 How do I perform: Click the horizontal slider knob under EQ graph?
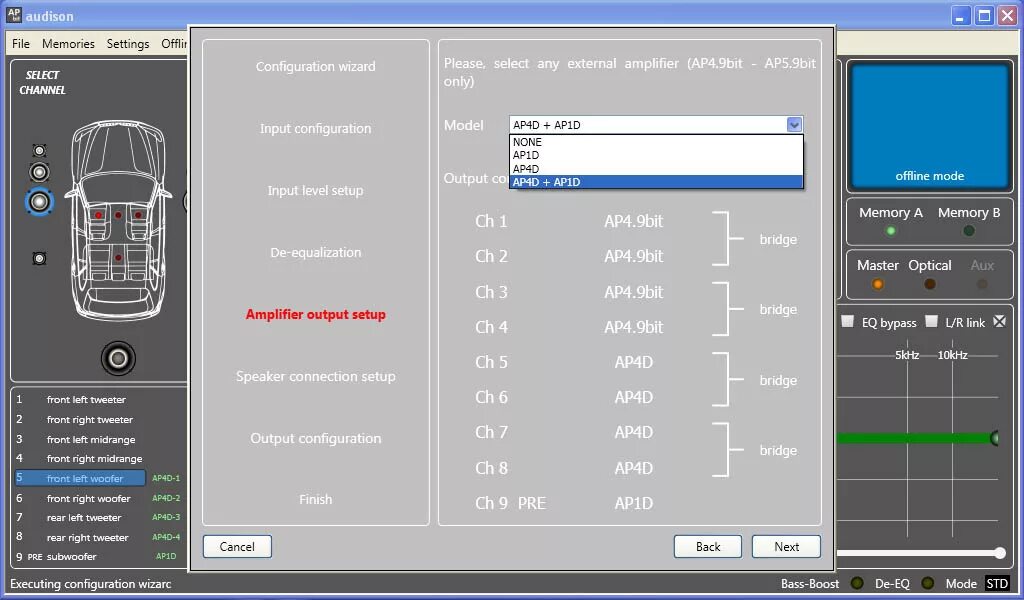pos(1000,553)
